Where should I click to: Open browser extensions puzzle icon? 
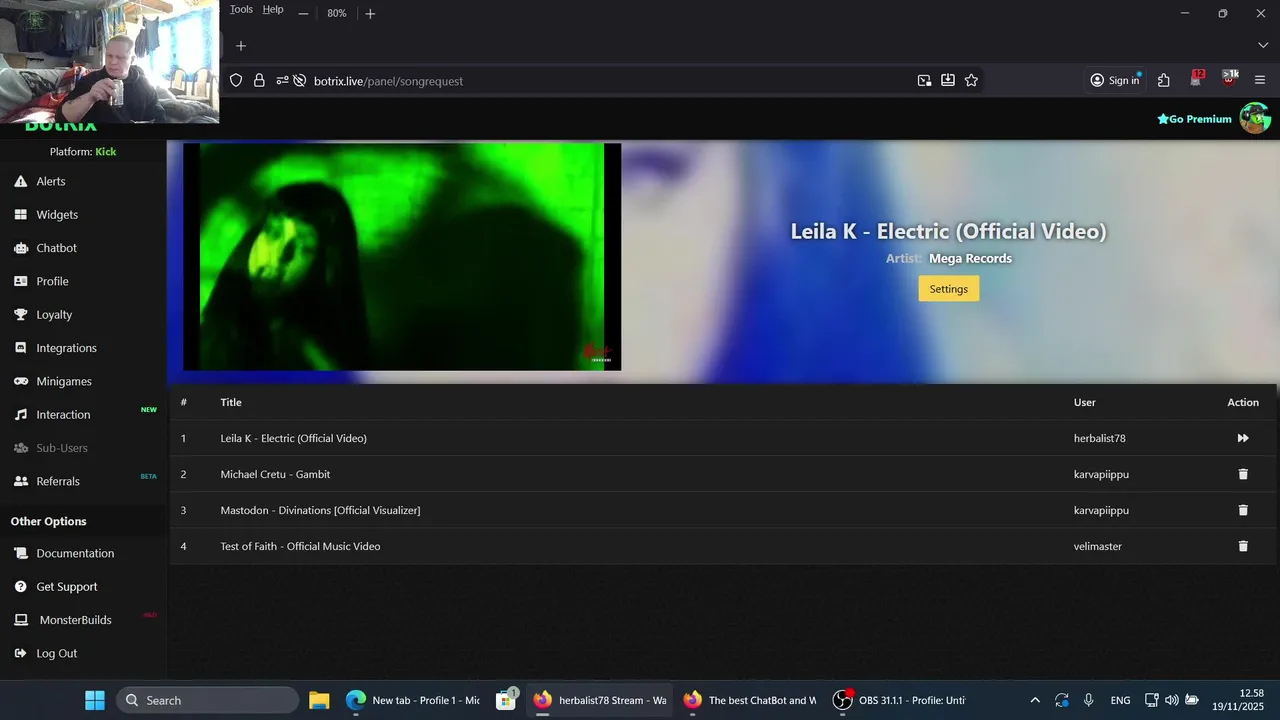coord(1163,81)
